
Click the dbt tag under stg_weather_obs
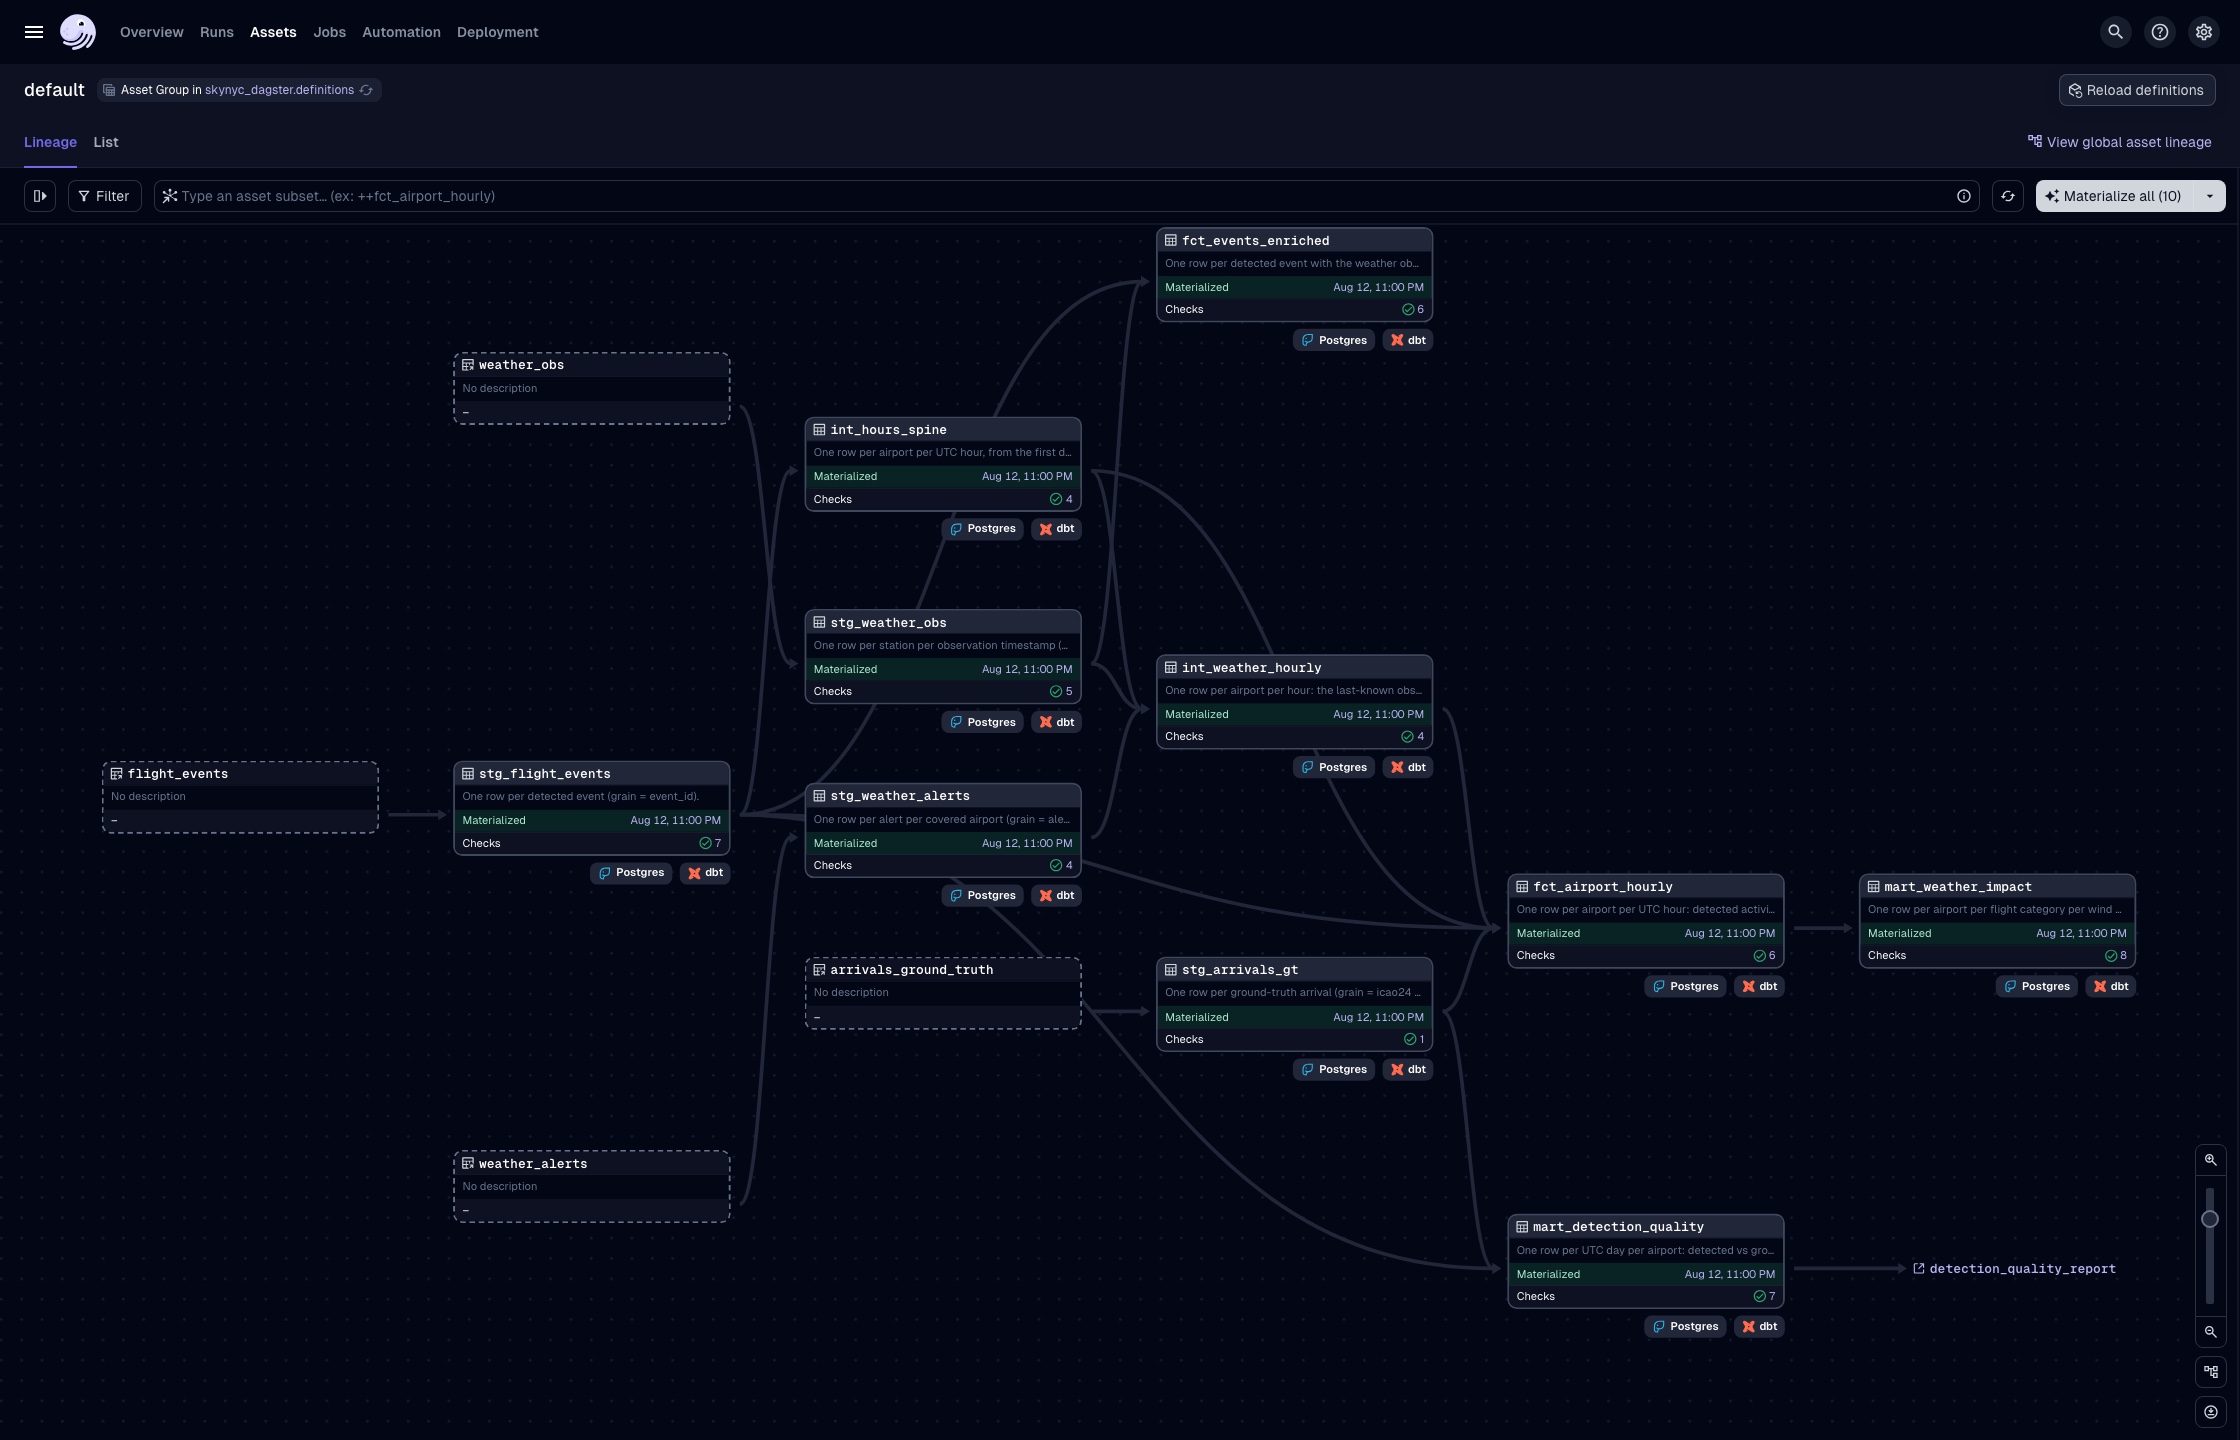(1057, 722)
